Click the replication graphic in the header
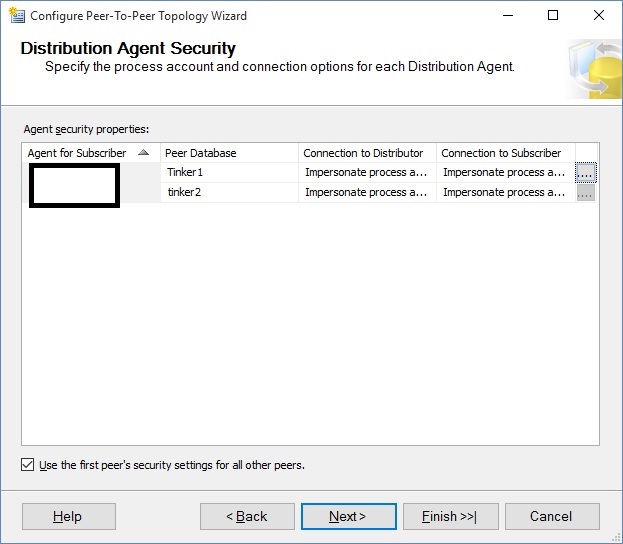623x544 pixels. [x=594, y=68]
